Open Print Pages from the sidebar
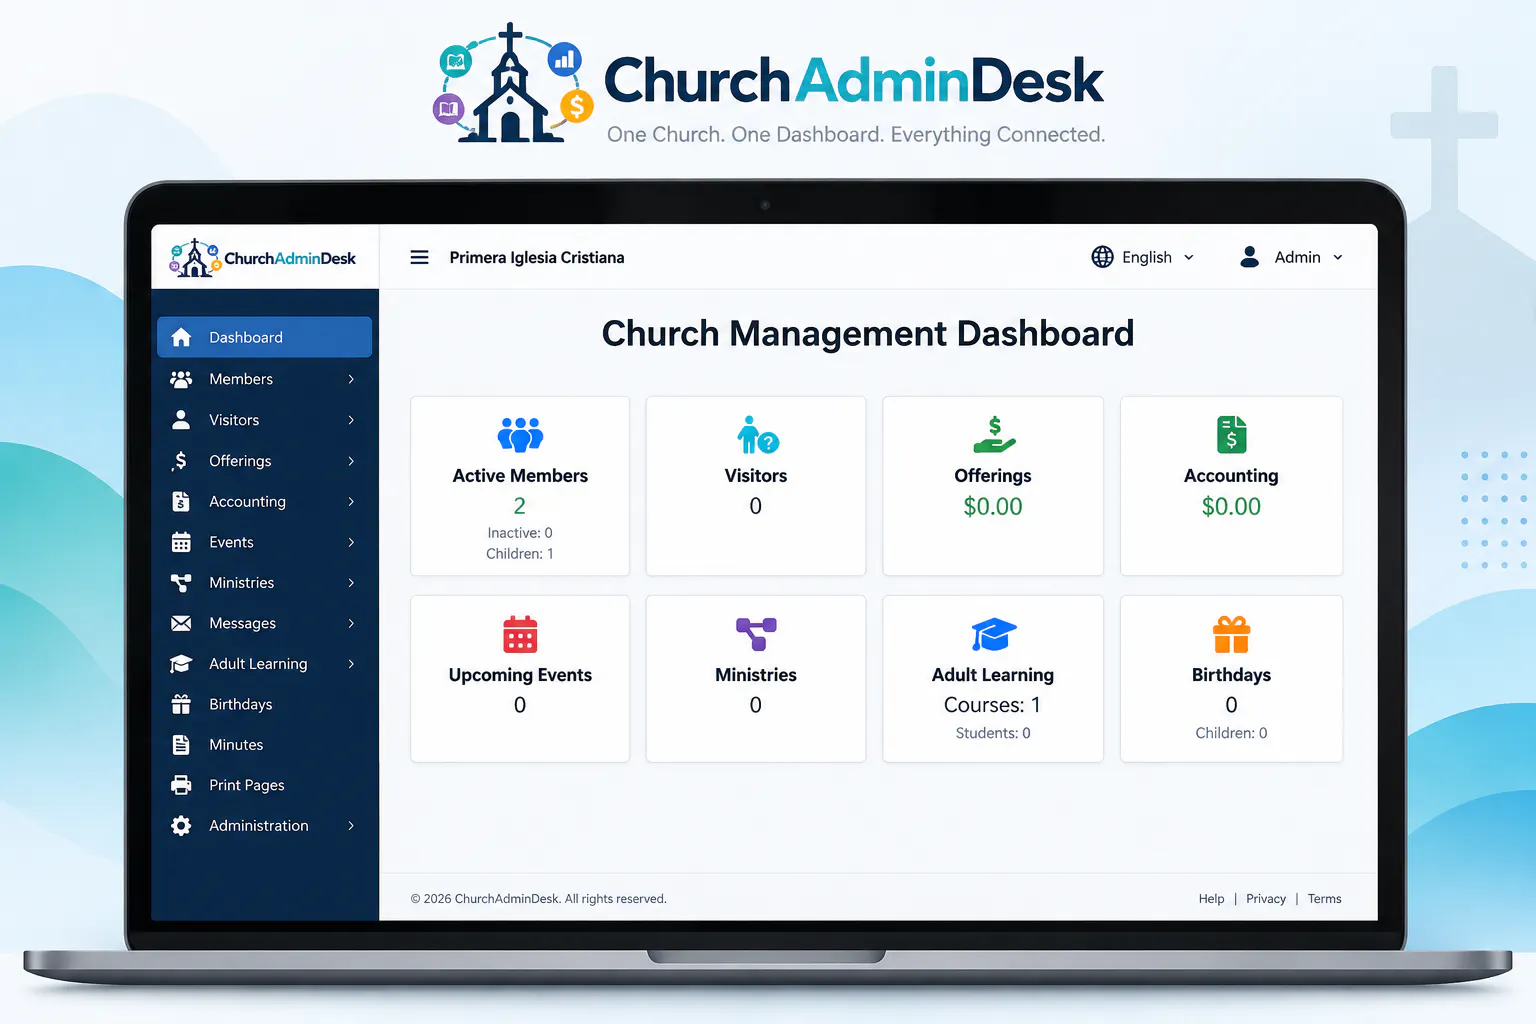 [264, 785]
